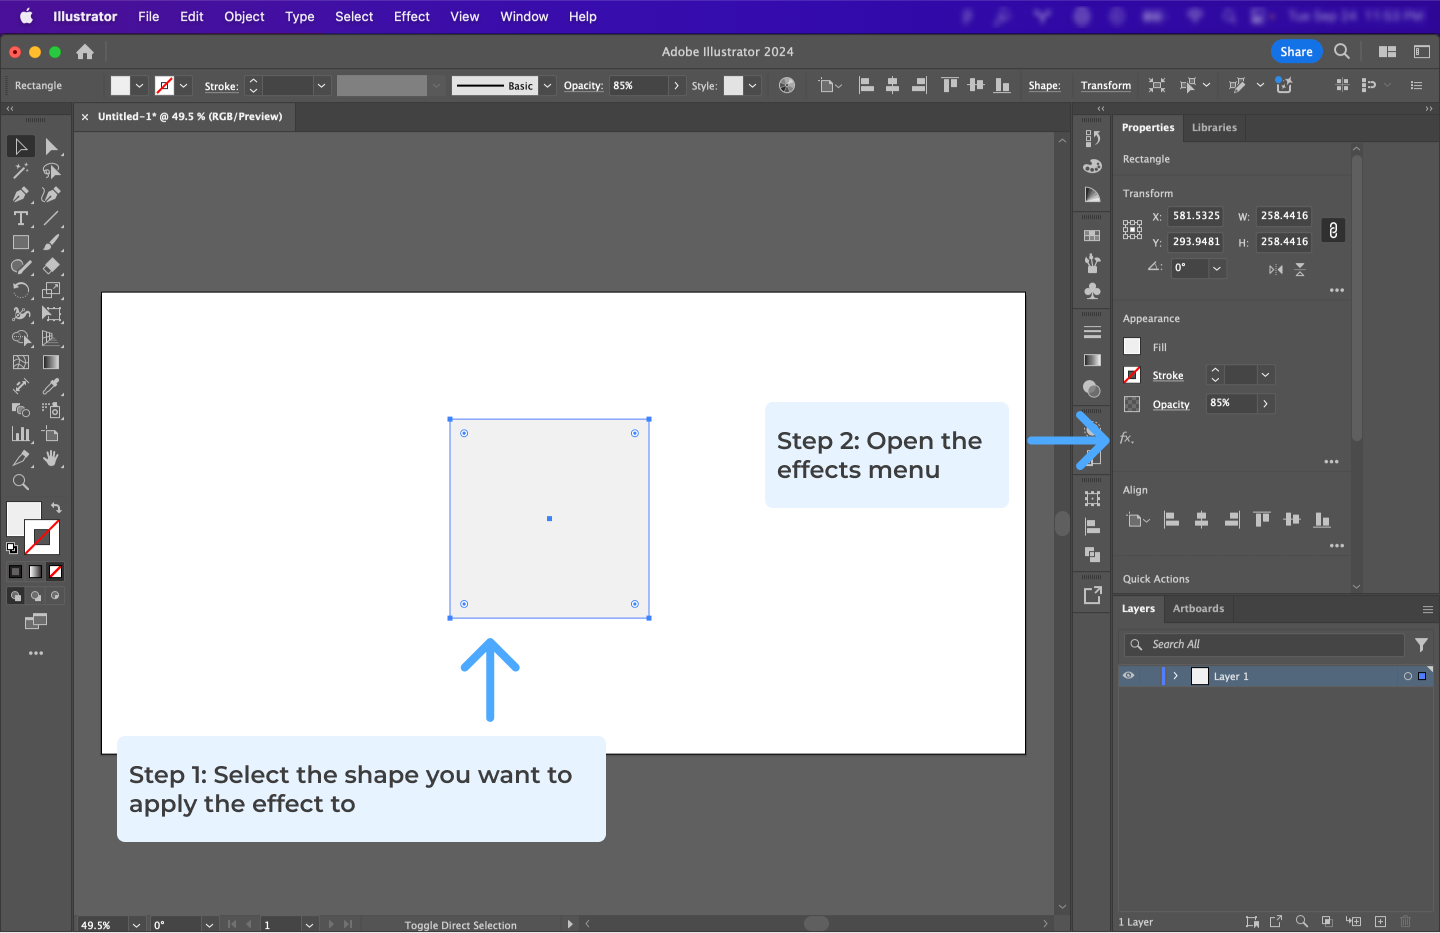Expand Layer 1 contents

coord(1175,676)
